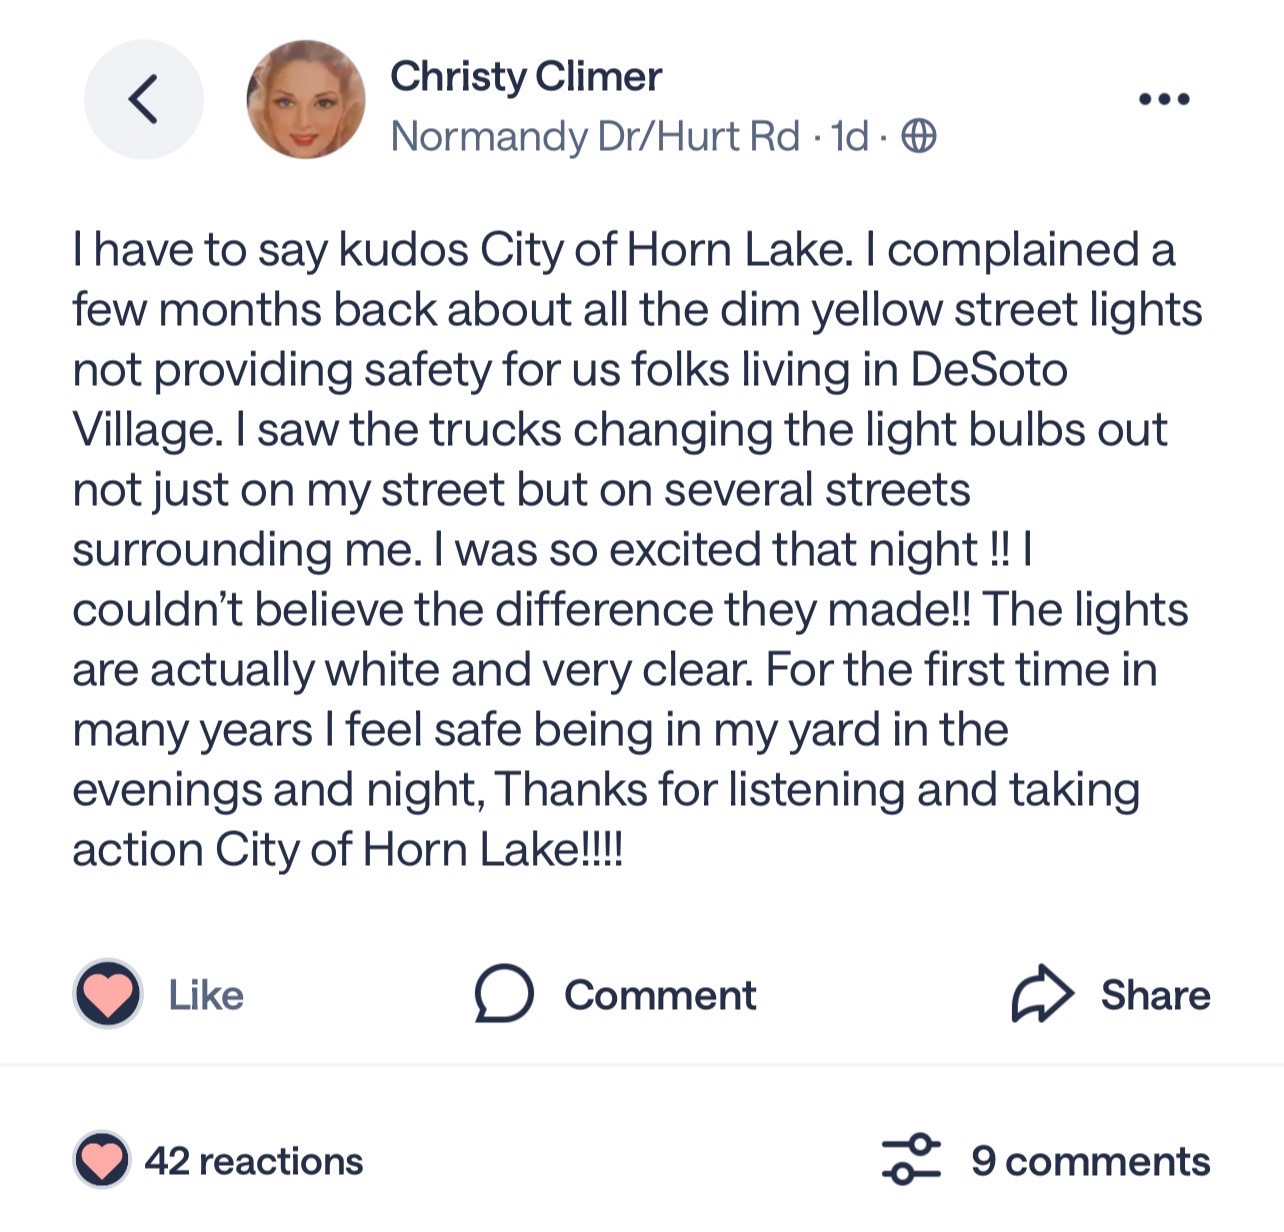
Task: Tap the Comment label
Action: [x=660, y=995]
